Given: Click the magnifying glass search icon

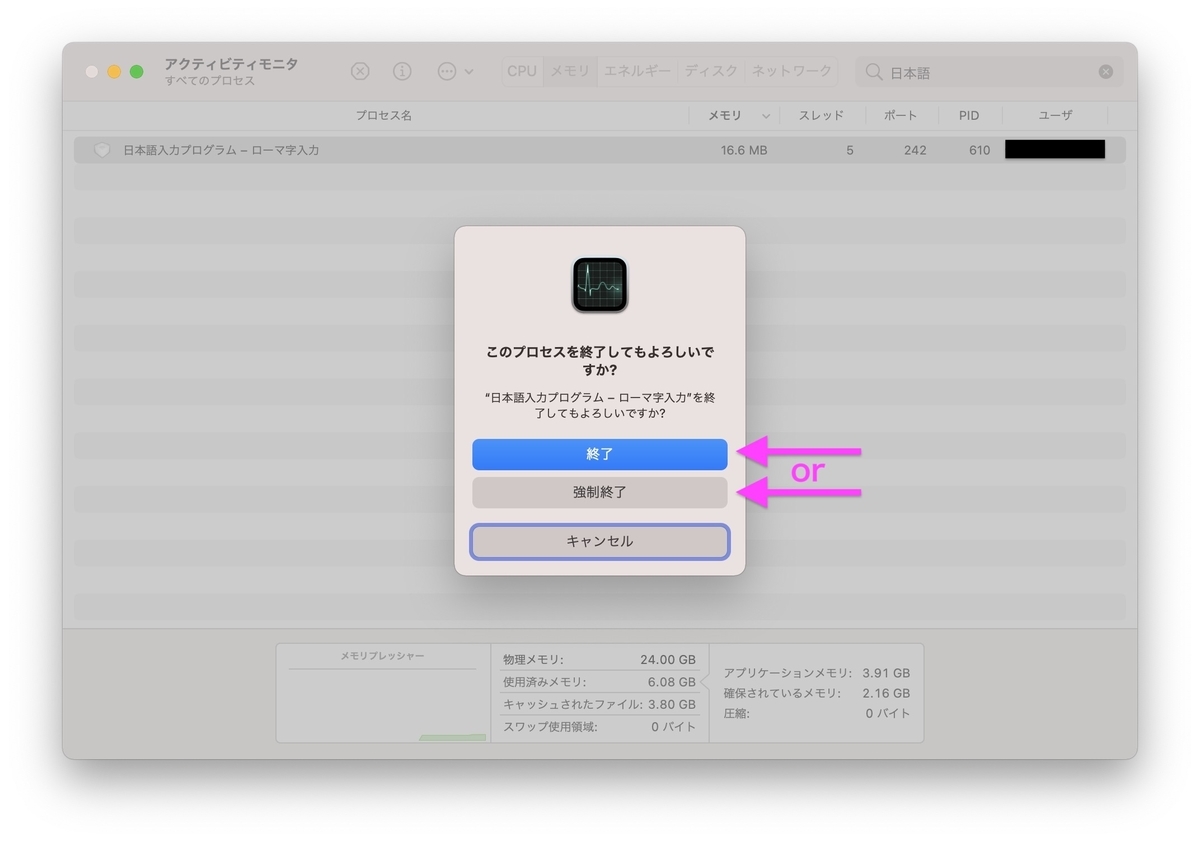Looking at the screenshot, I should [x=874, y=72].
